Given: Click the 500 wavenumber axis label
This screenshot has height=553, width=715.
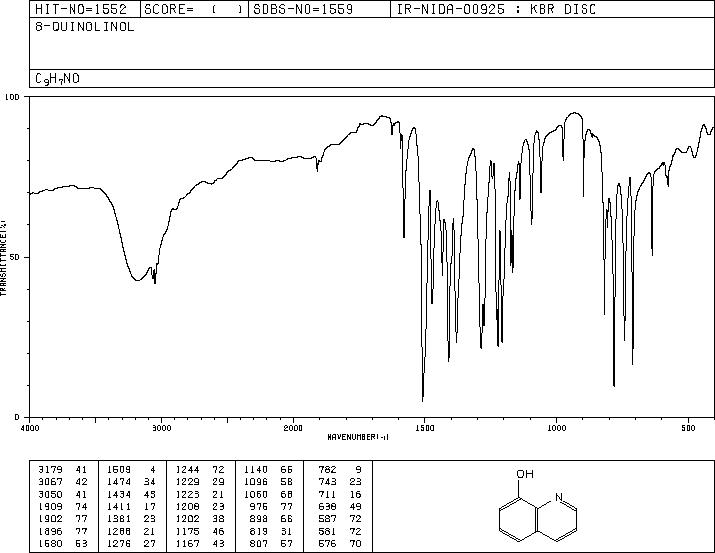Looking at the screenshot, I should pos(688,428).
